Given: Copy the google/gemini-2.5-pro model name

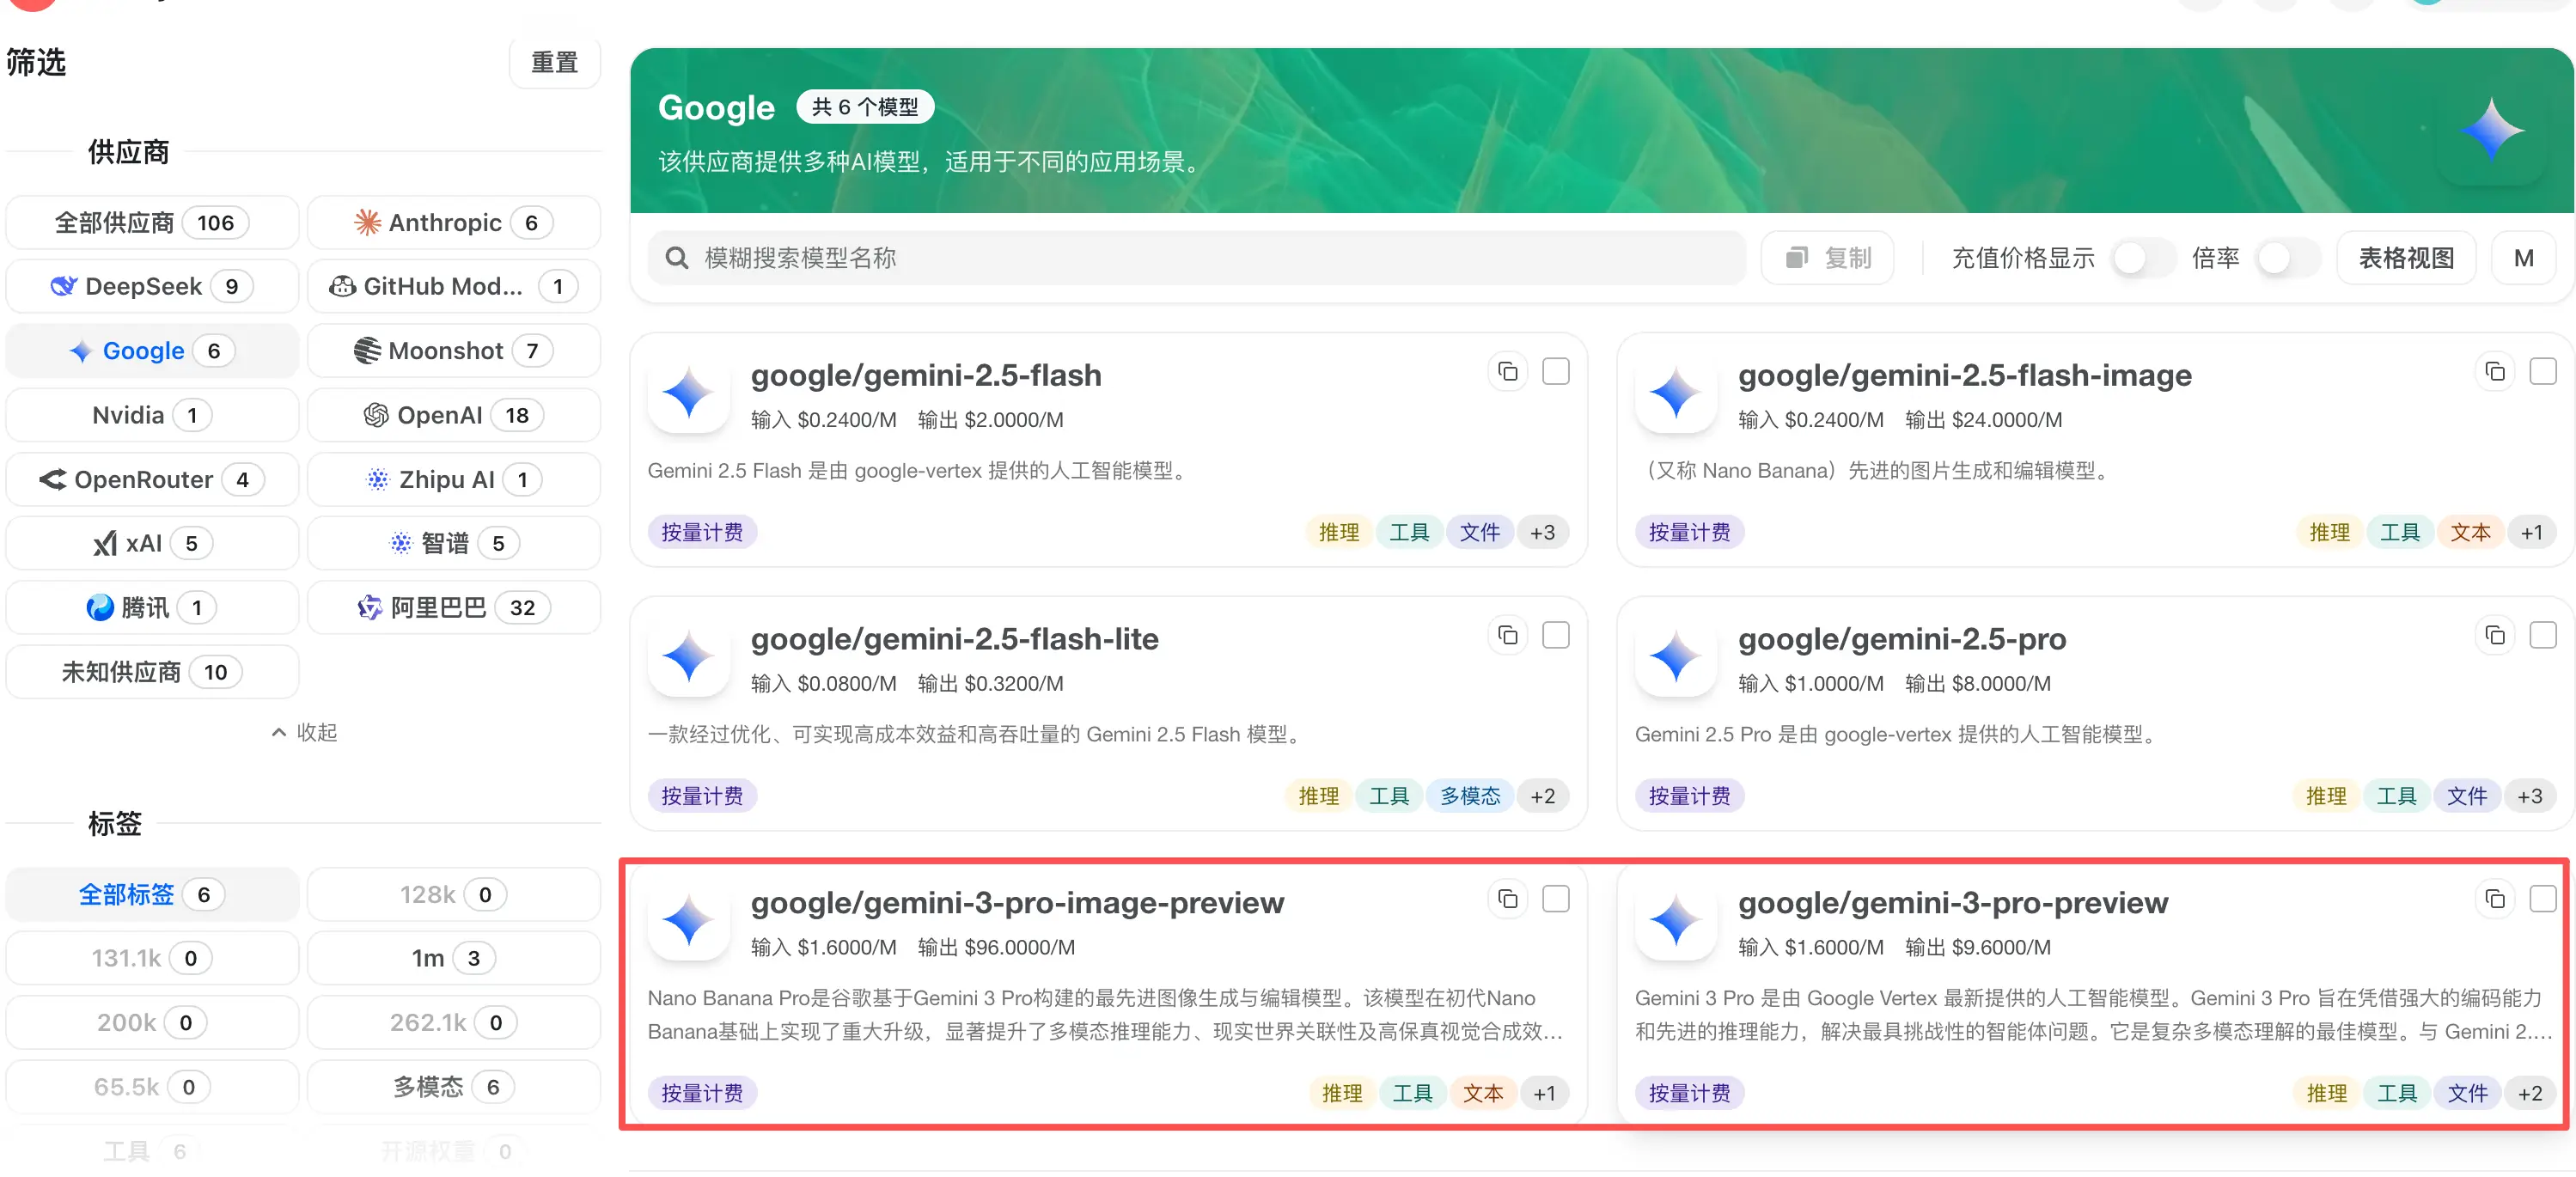Looking at the screenshot, I should (x=2494, y=636).
